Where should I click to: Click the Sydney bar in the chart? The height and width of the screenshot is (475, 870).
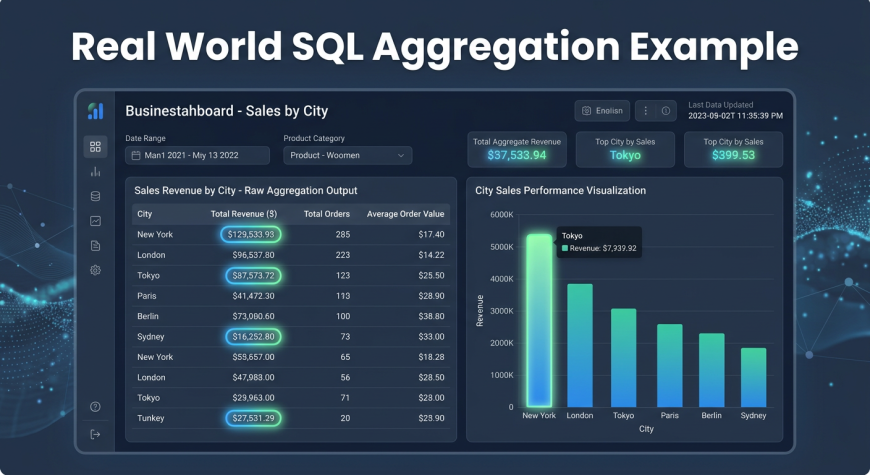click(753, 377)
